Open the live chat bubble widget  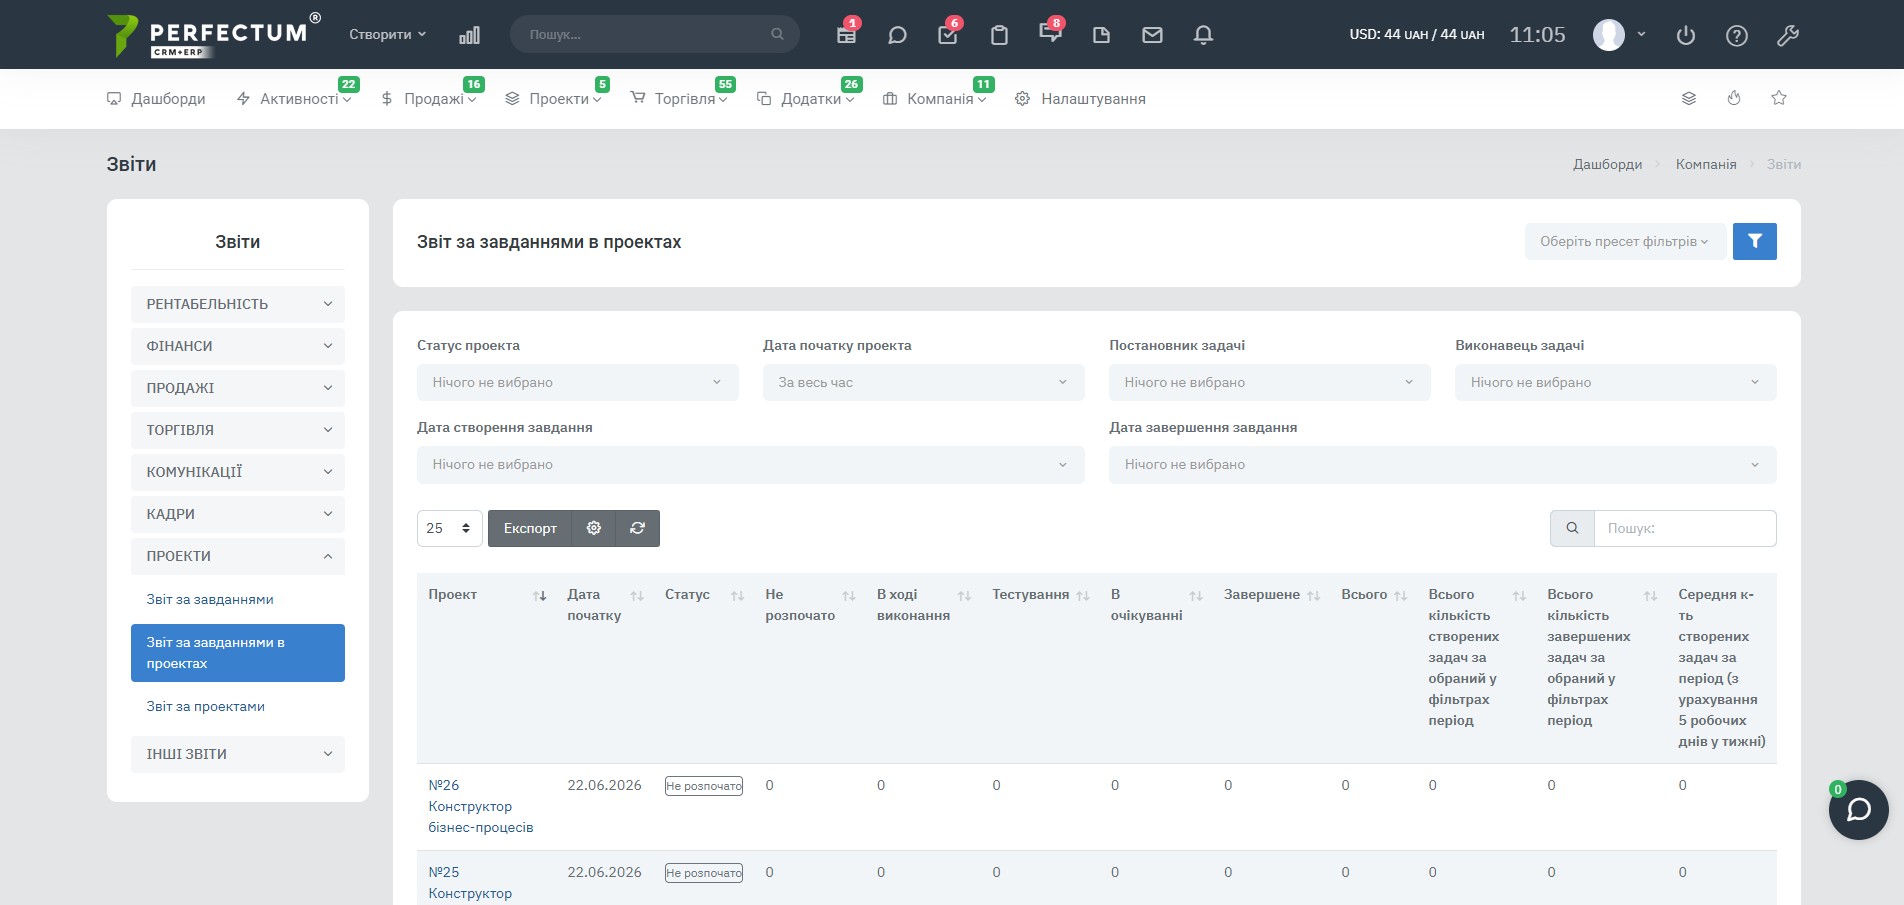1858,810
